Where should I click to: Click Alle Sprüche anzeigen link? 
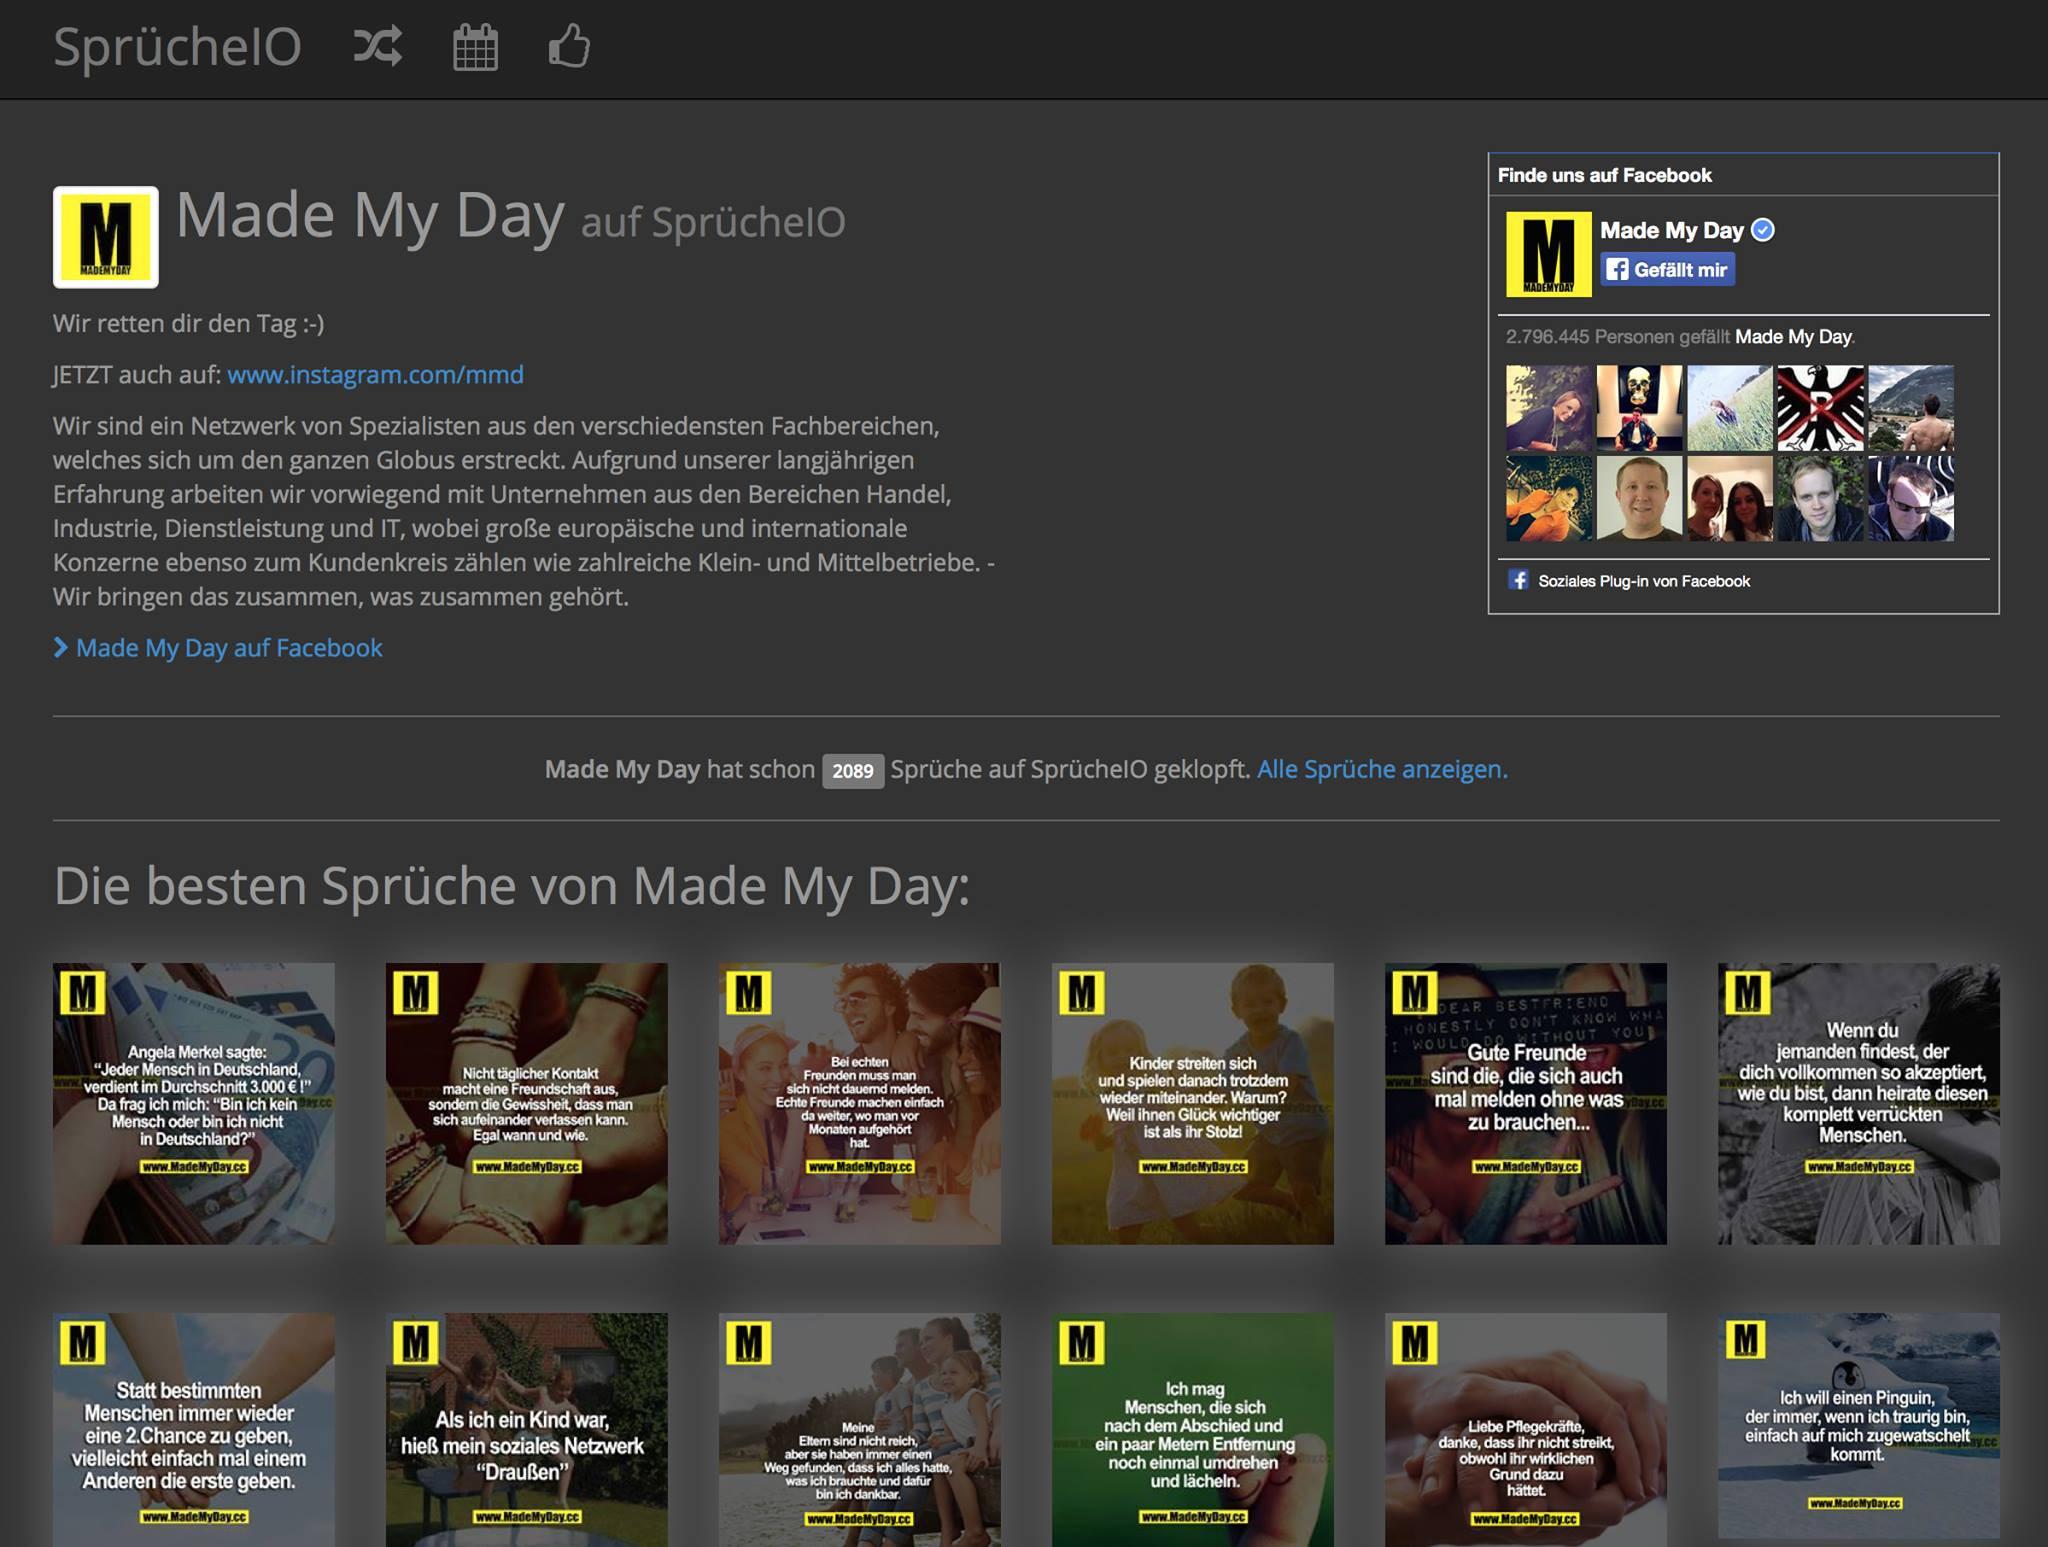(1382, 769)
